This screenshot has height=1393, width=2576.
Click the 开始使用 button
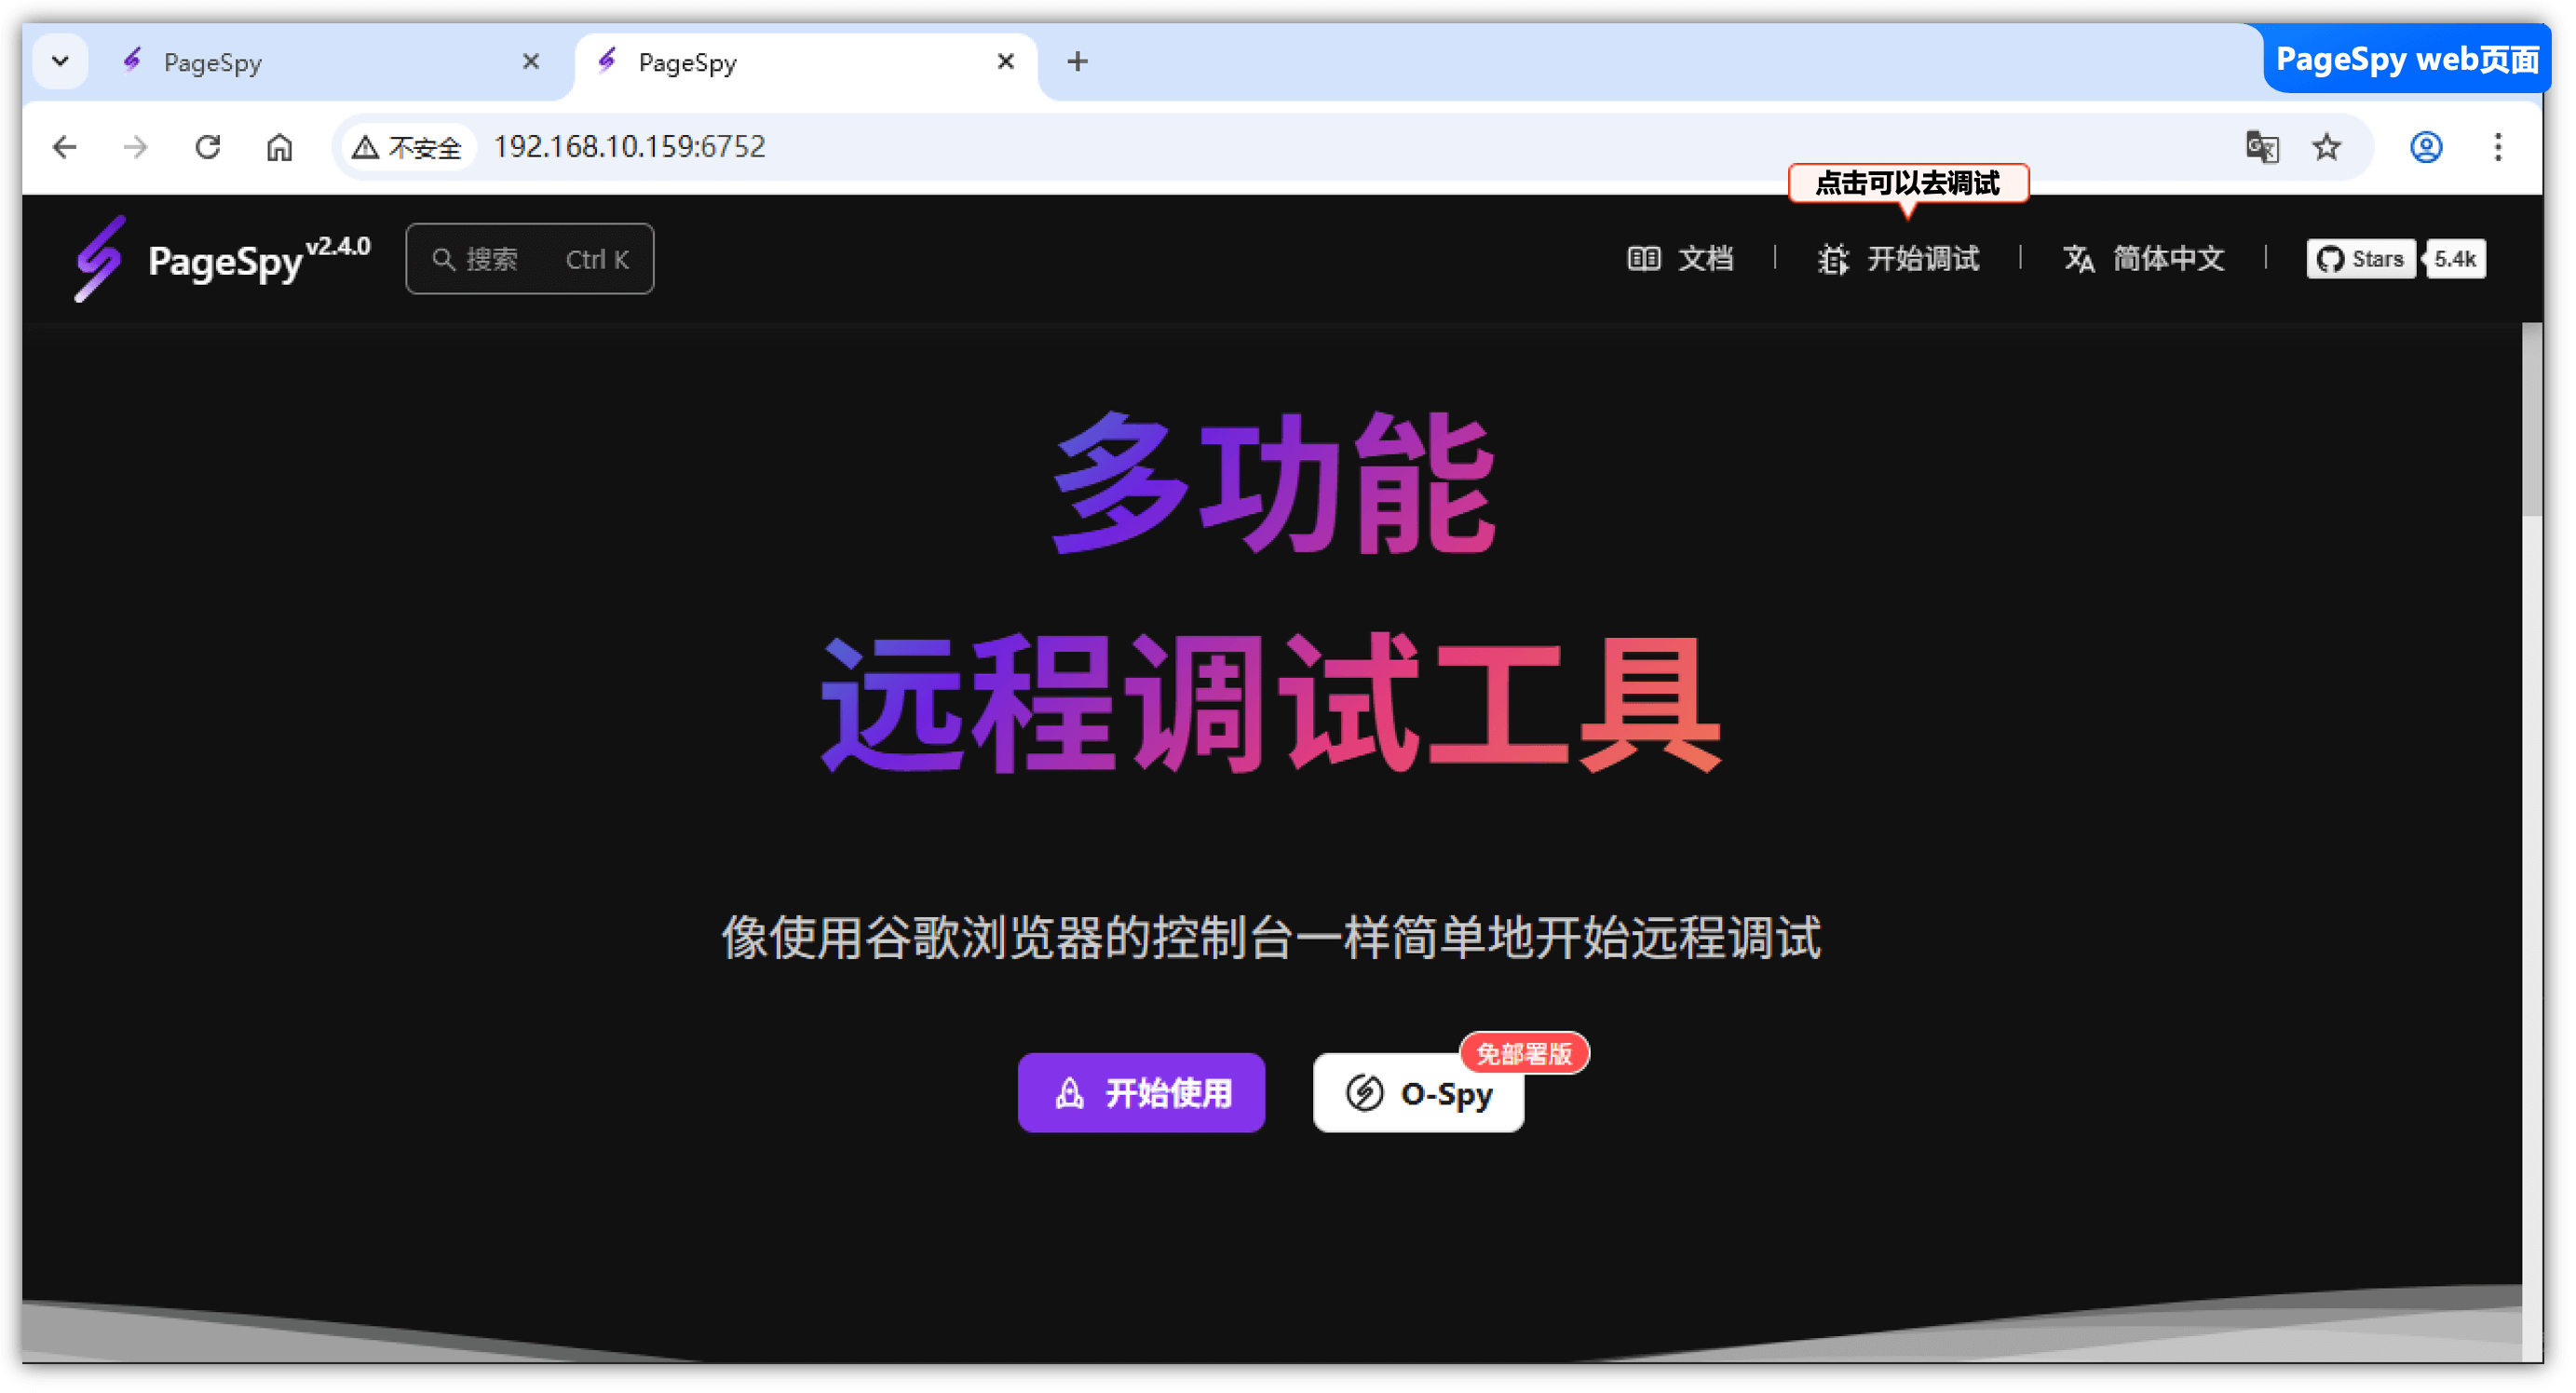1141,1092
